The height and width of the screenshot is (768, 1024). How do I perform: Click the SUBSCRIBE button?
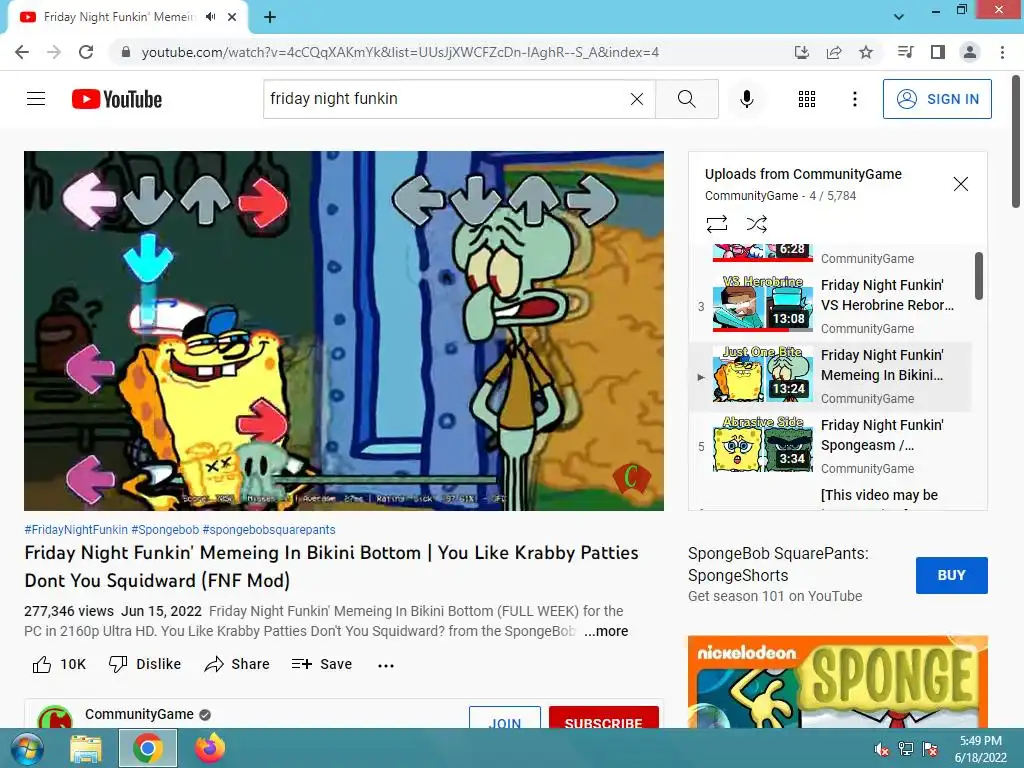coord(603,718)
